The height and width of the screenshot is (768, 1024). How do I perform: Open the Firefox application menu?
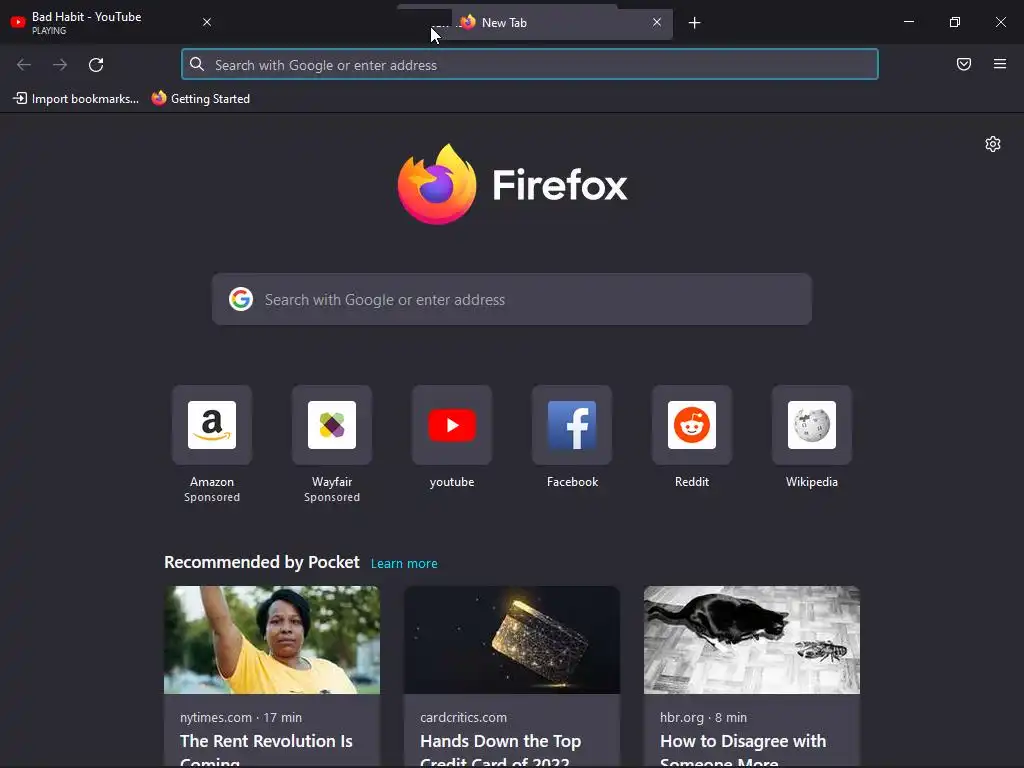coord(1000,64)
